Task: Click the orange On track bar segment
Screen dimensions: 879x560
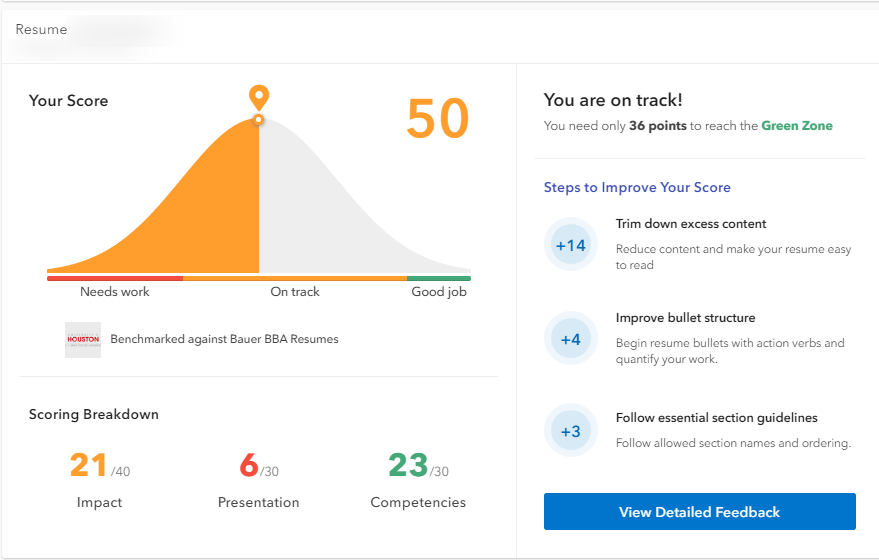Action: point(295,278)
